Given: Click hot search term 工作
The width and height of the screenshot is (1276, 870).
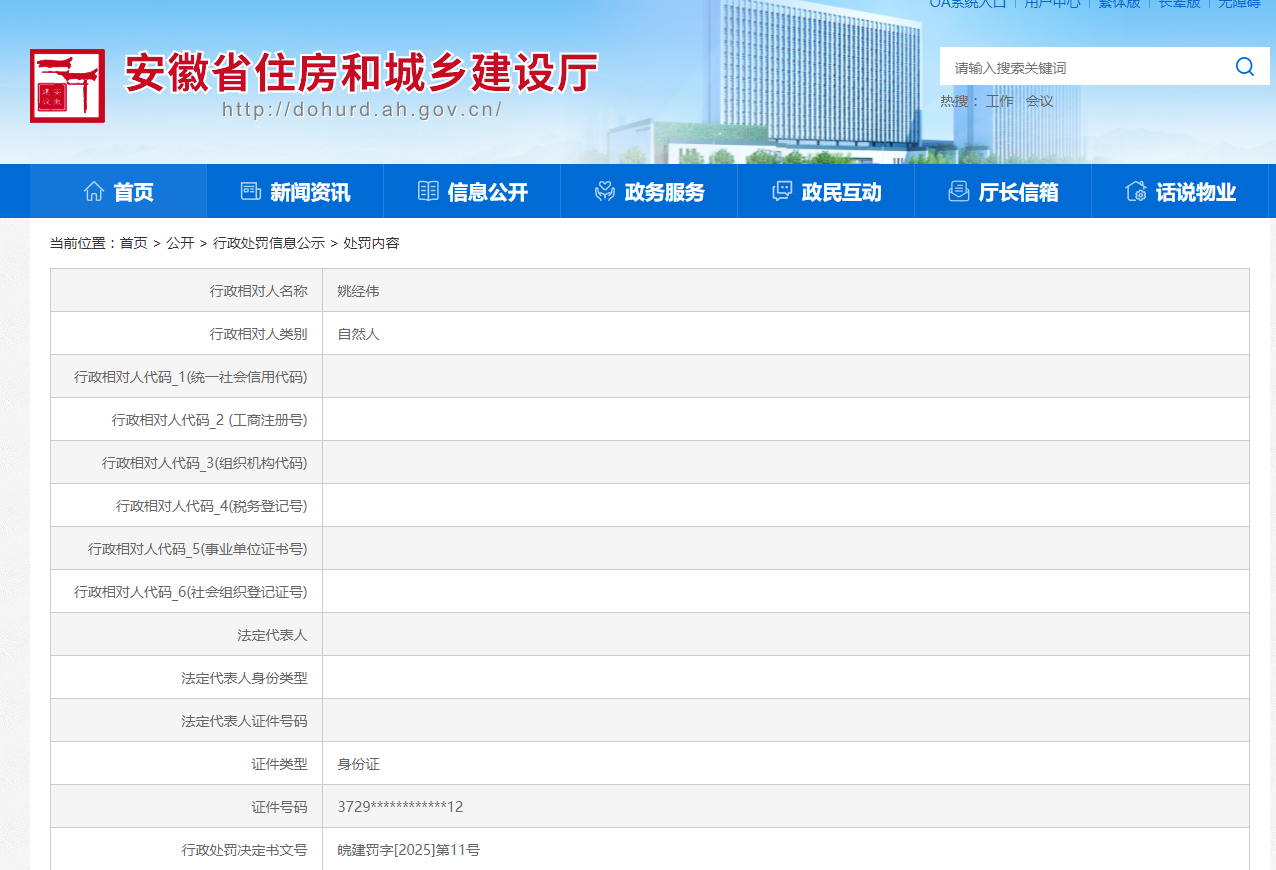Looking at the screenshot, I should [999, 101].
